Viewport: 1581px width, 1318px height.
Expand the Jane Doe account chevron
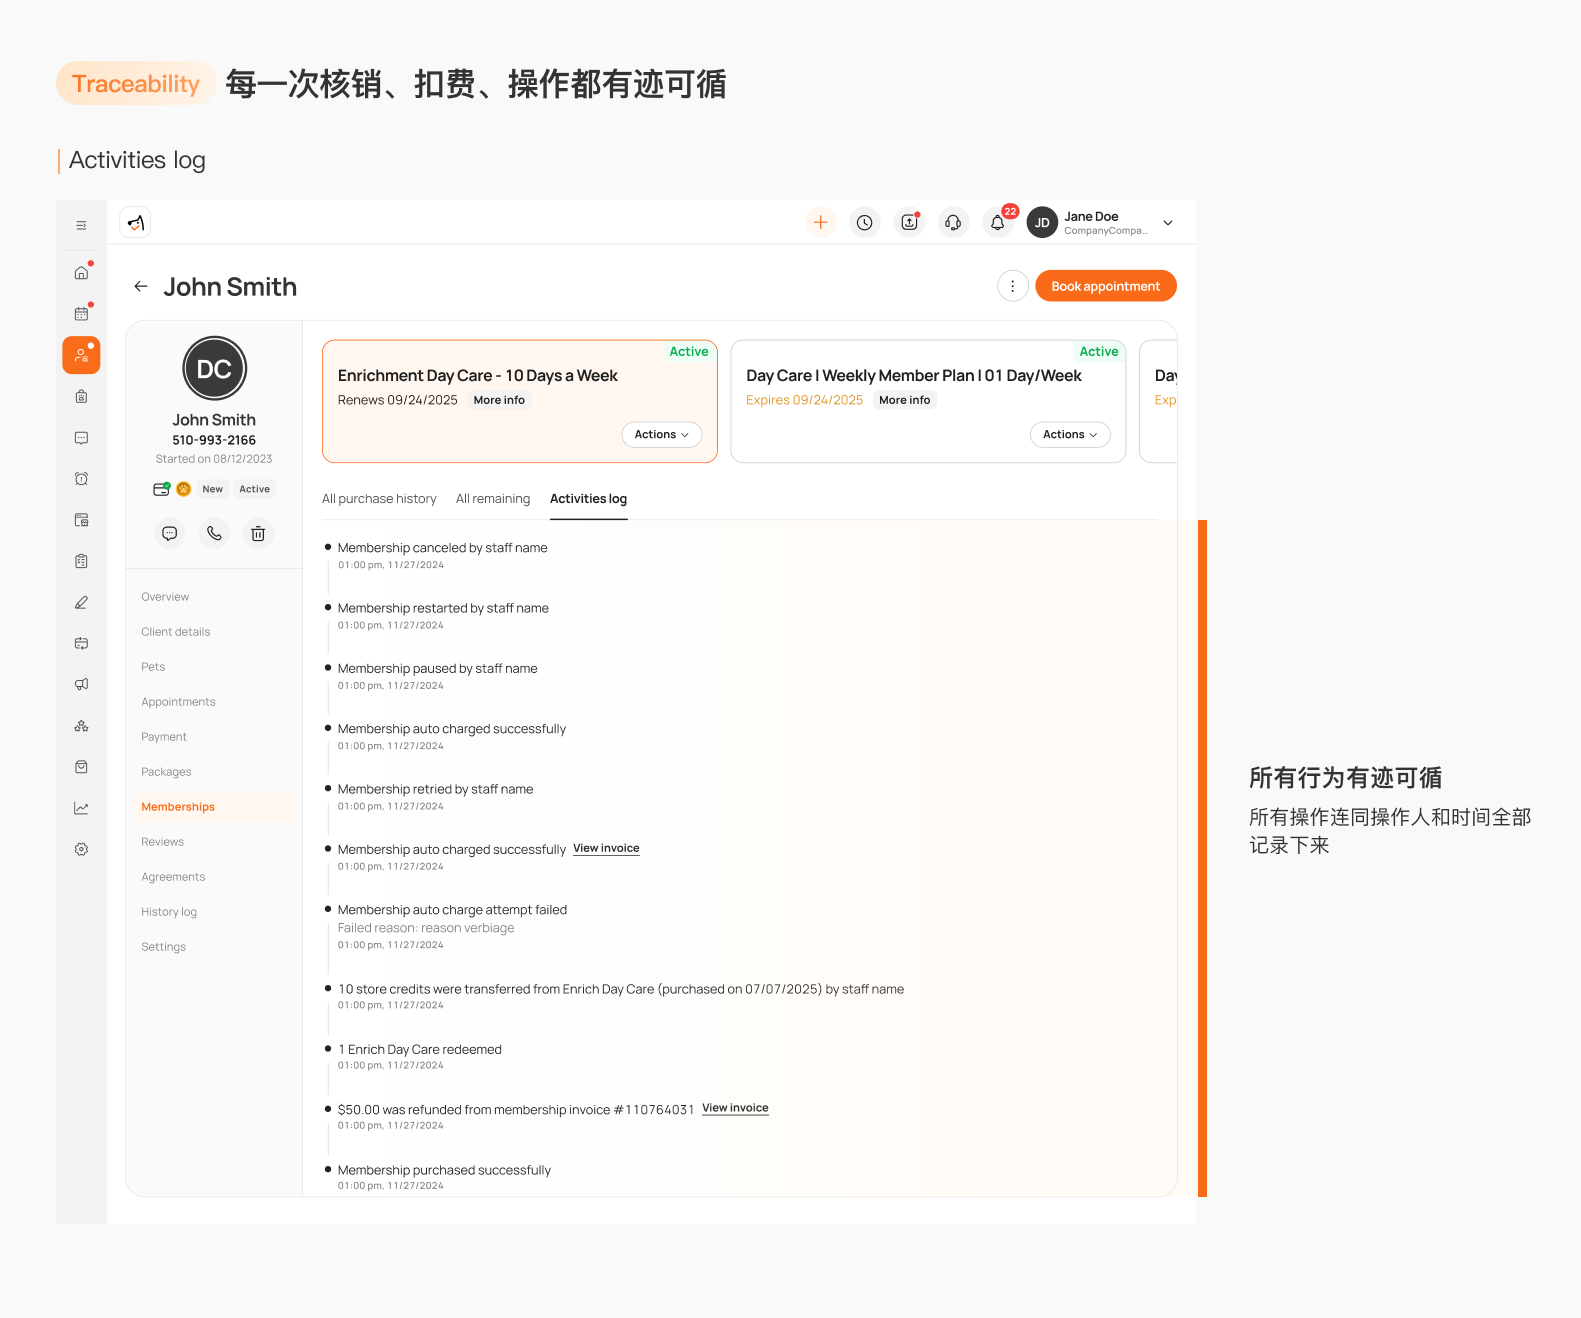pos(1168,223)
